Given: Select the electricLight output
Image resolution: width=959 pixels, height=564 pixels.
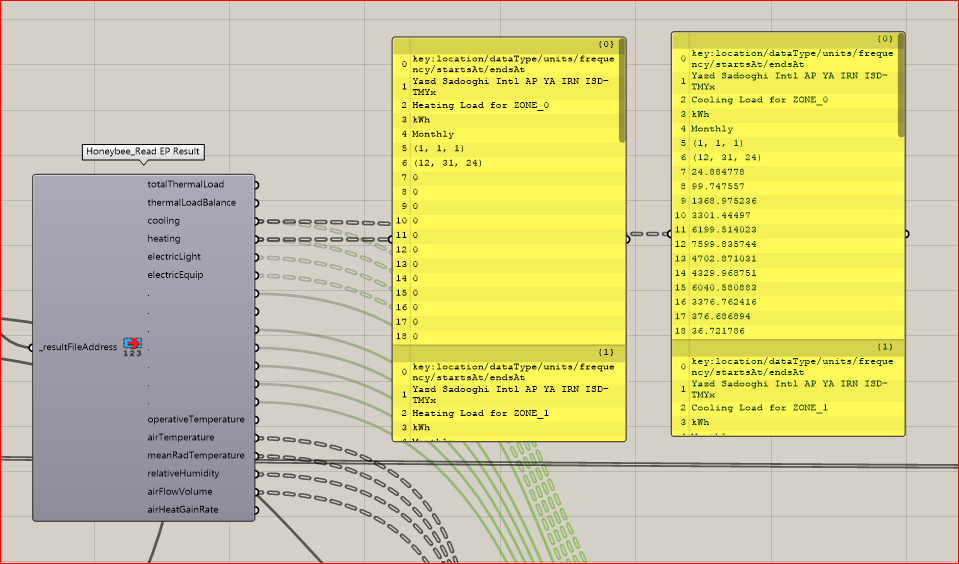Looking at the screenshot, I should tap(174, 257).
